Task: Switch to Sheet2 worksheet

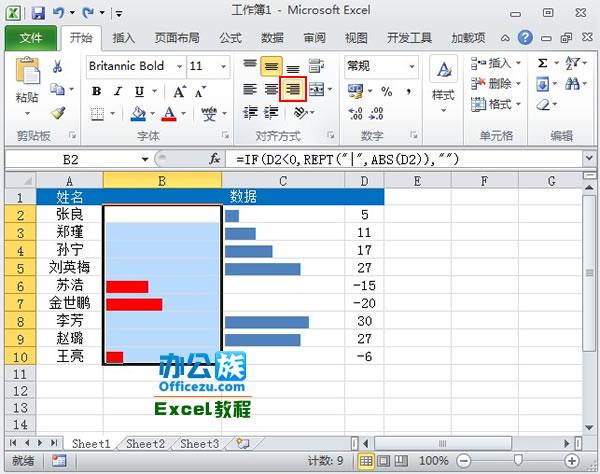Action: (x=145, y=444)
